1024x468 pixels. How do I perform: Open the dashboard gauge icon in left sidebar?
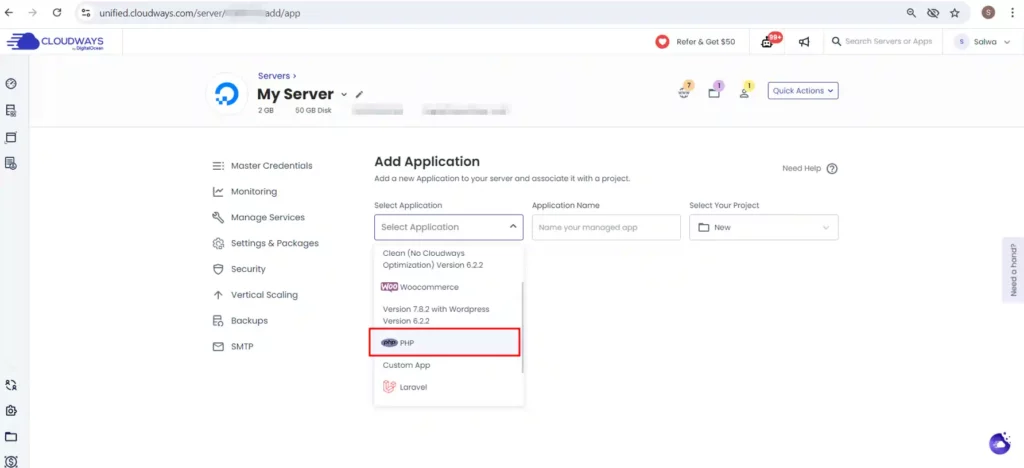click(10, 84)
